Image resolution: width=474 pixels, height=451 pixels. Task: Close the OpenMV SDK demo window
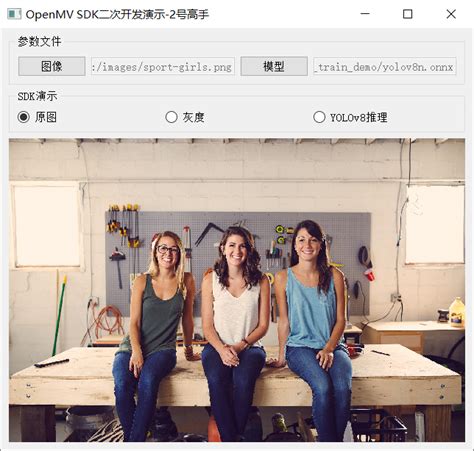coord(451,14)
